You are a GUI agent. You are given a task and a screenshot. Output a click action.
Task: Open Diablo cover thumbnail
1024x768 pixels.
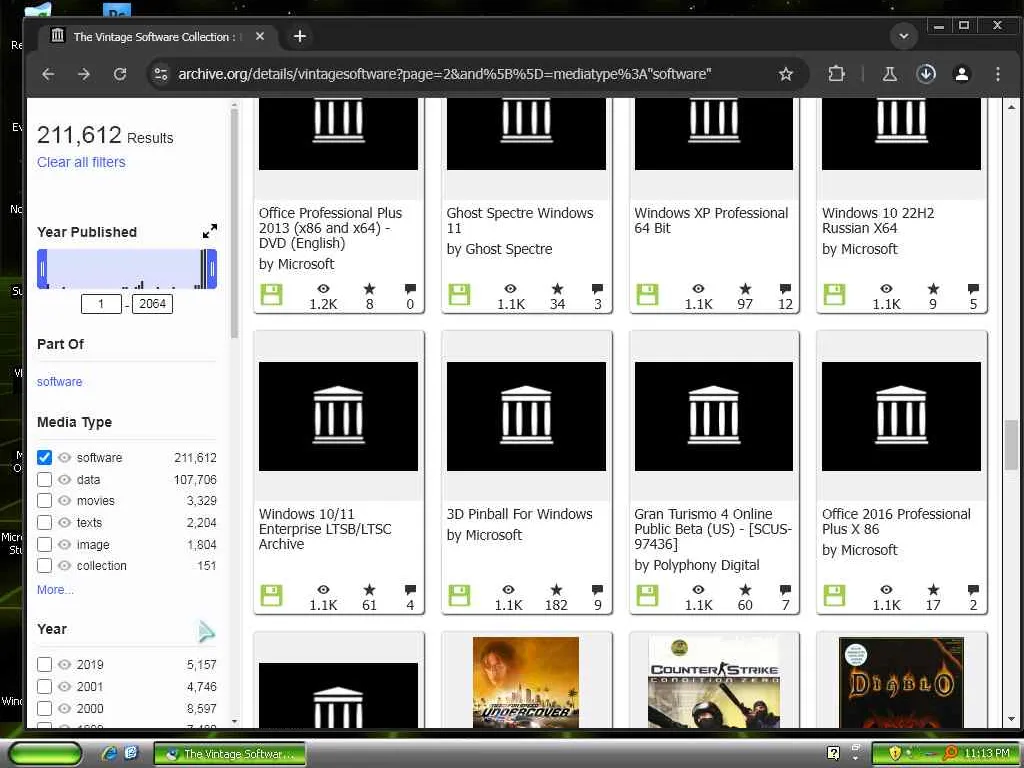point(901,682)
